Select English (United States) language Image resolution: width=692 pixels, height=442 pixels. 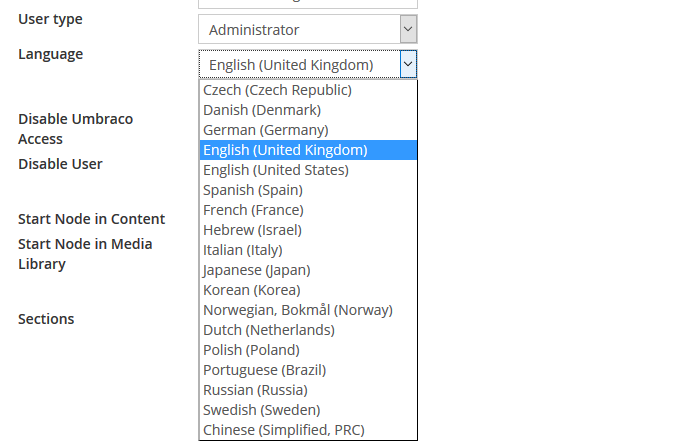(x=275, y=170)
